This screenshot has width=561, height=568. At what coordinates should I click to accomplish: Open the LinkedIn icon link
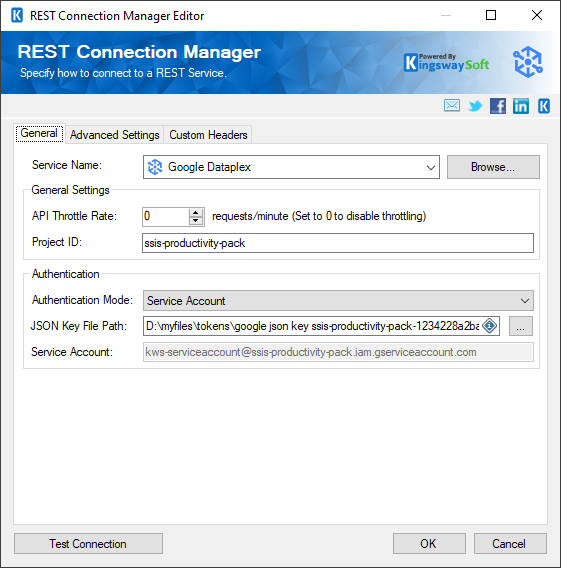click(521, 106)
